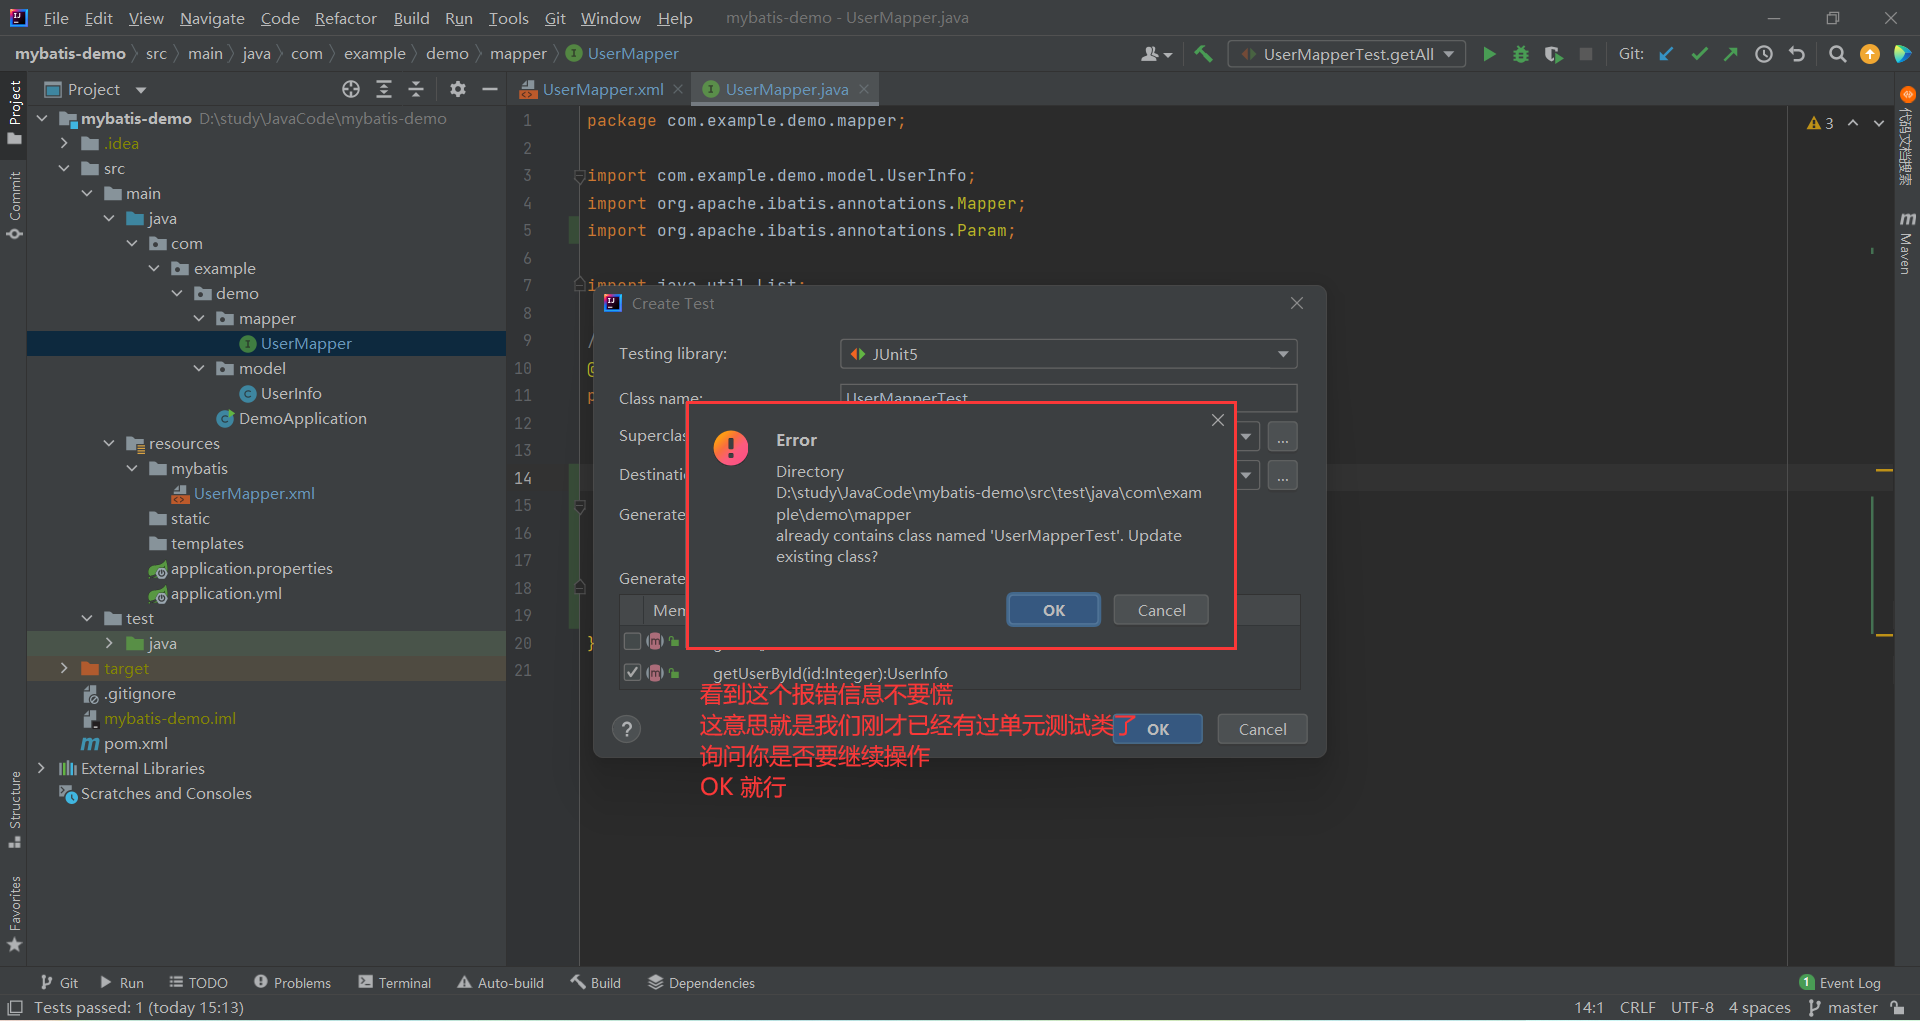Open Dependencies tool tab
1920x1021 pixels.
click(701, 983)
